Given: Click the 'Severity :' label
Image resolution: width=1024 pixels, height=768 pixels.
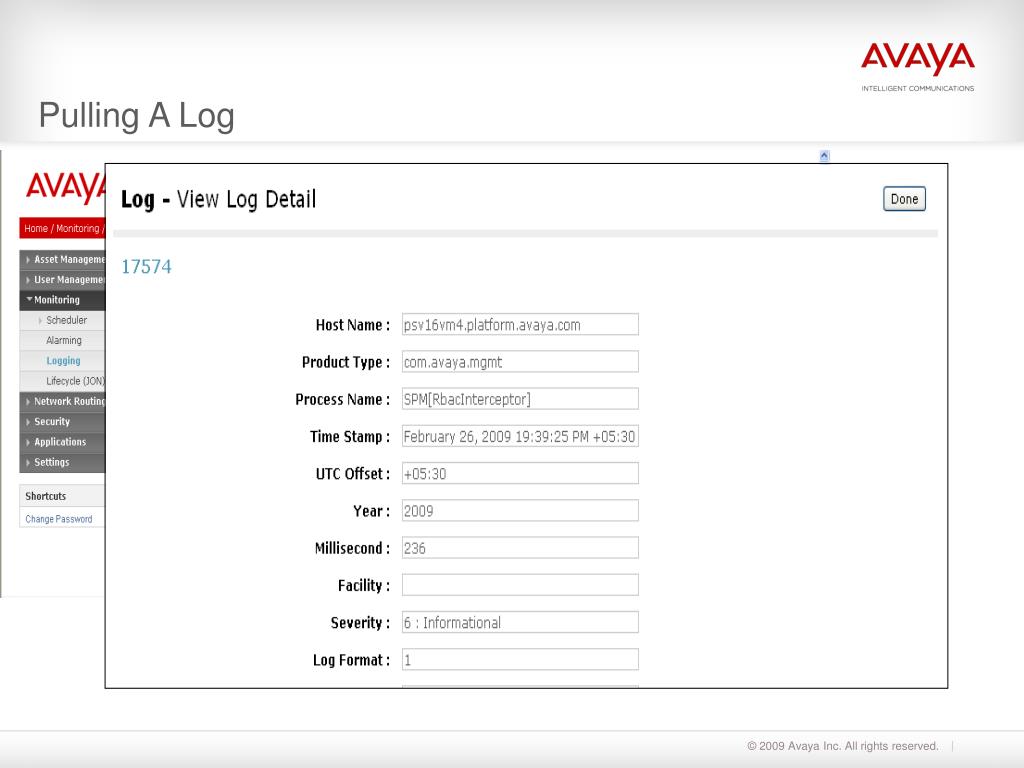Looking at the screenshot, I should (360, 622).
